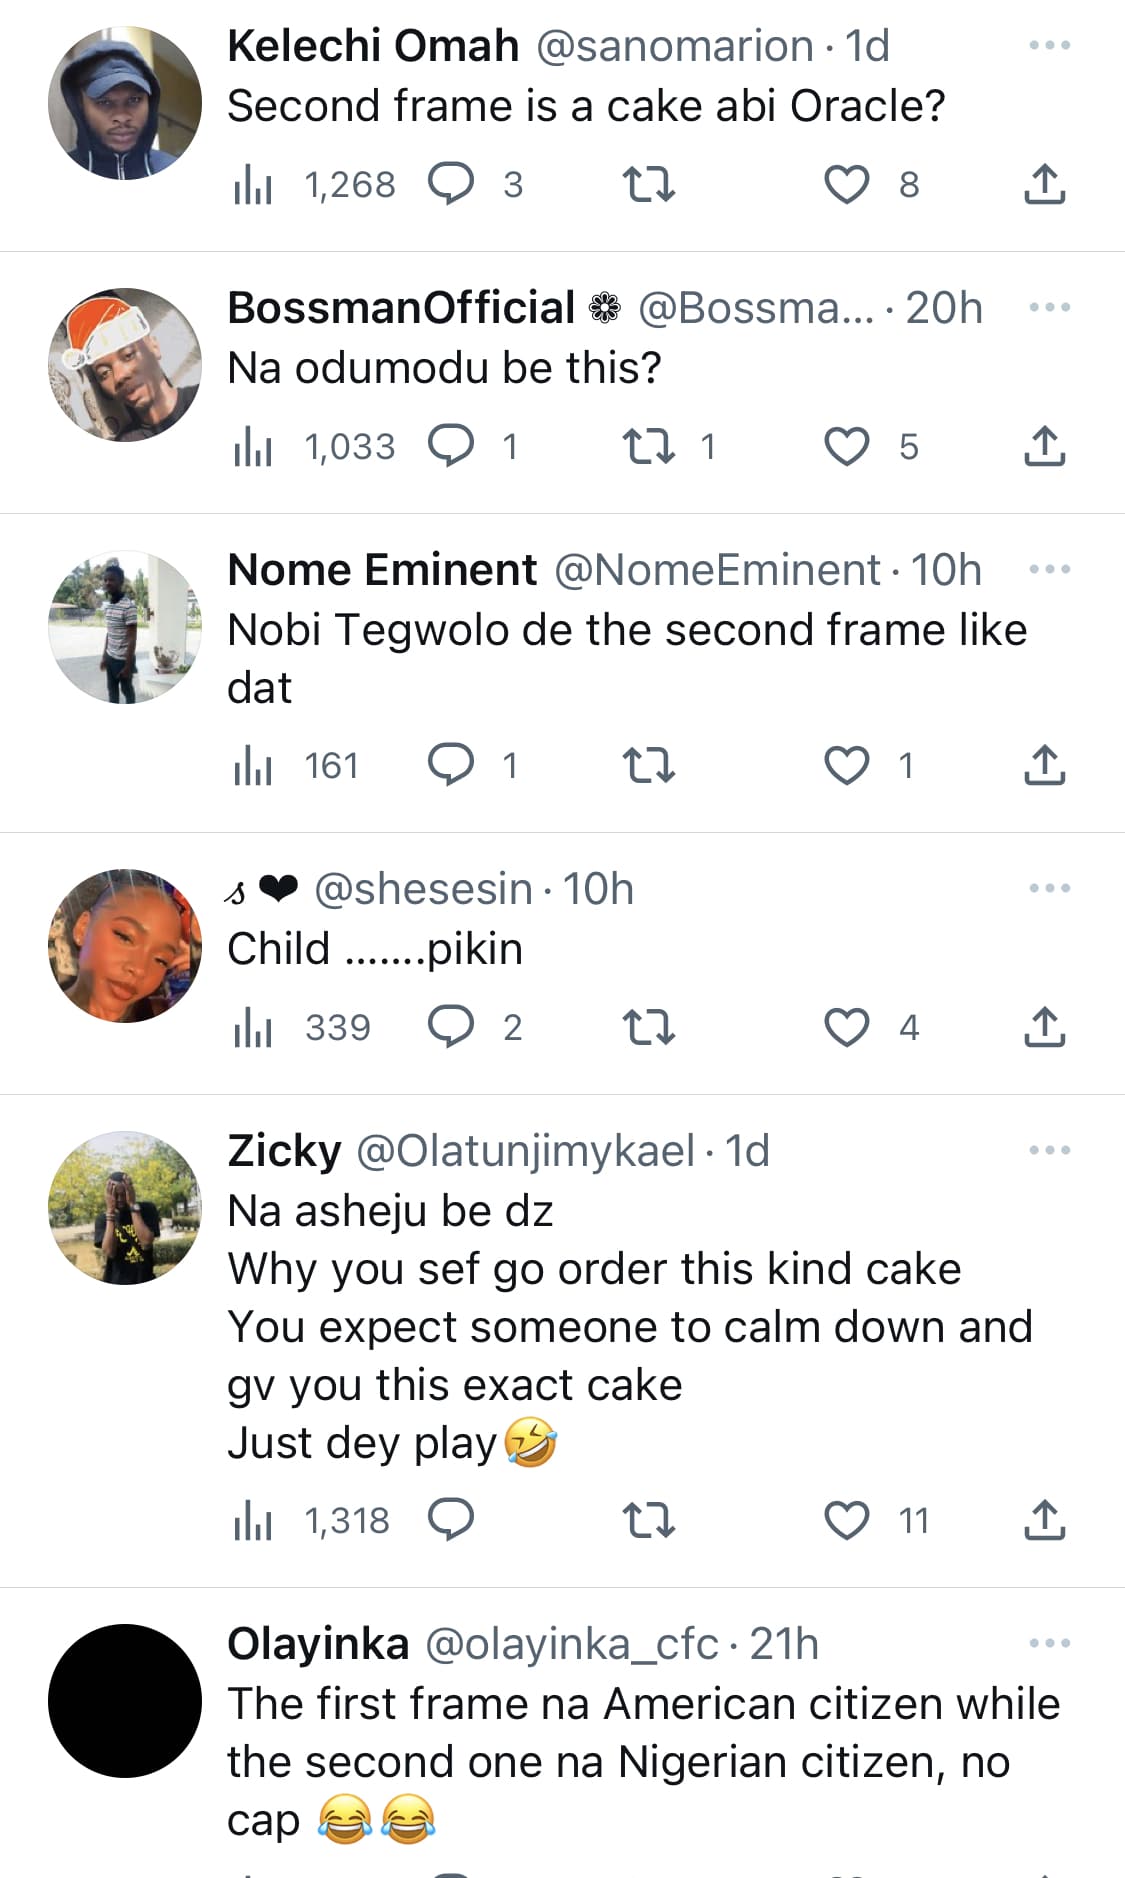Image resolution: width=1125 pixels, height=1878 pixels.
Task: Like Kelechi Omah's tweet
Action: tap(846, 185)
